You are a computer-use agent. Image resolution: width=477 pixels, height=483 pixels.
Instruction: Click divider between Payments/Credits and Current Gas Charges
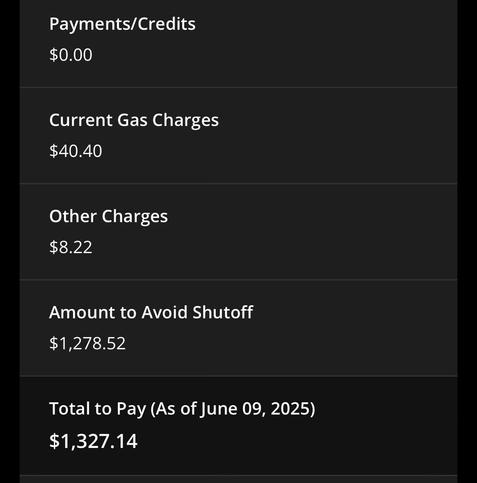coord(238,87)
